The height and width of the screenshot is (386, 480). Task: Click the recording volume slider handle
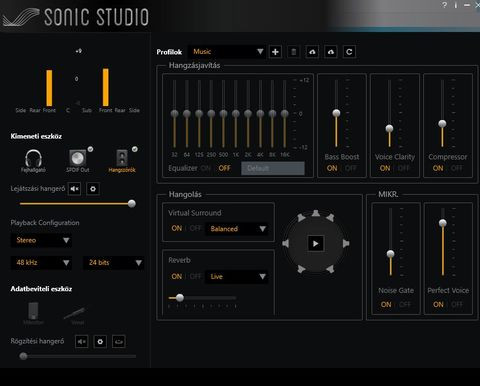[23, 356]
